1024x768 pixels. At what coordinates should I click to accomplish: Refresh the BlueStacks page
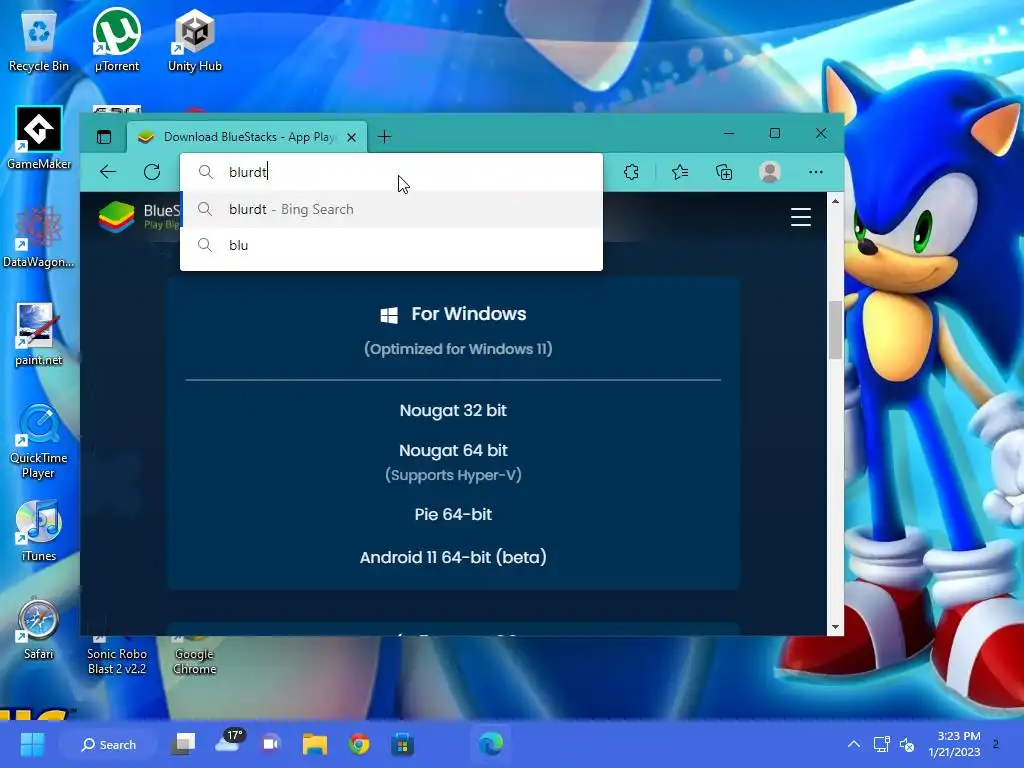(x=152, y=172)
